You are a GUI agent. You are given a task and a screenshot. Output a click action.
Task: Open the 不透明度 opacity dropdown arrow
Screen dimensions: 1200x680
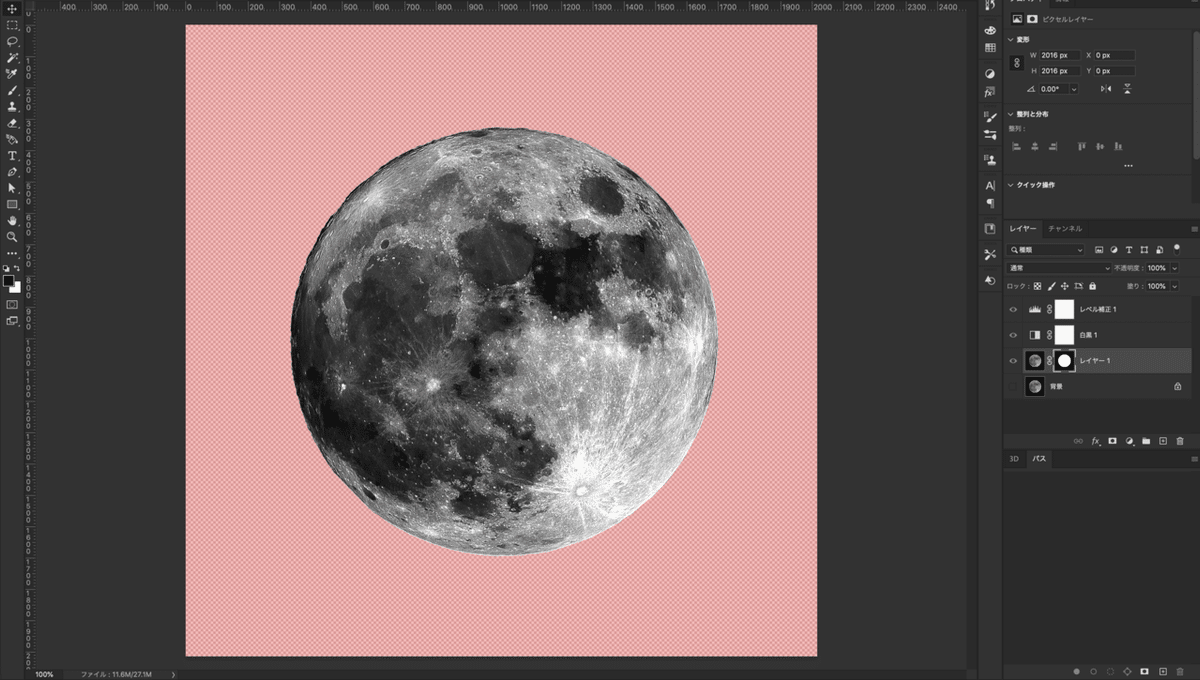click(x=1174, y=268)
